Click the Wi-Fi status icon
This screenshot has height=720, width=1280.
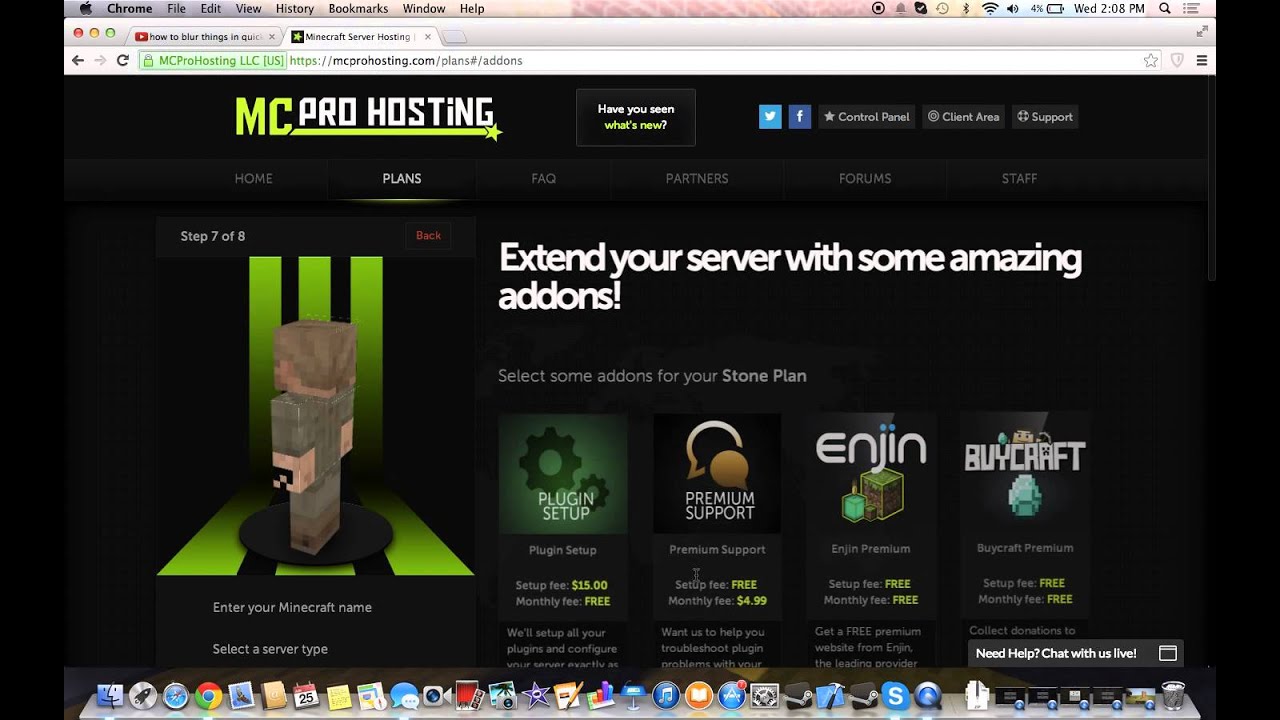coord(990,8)
